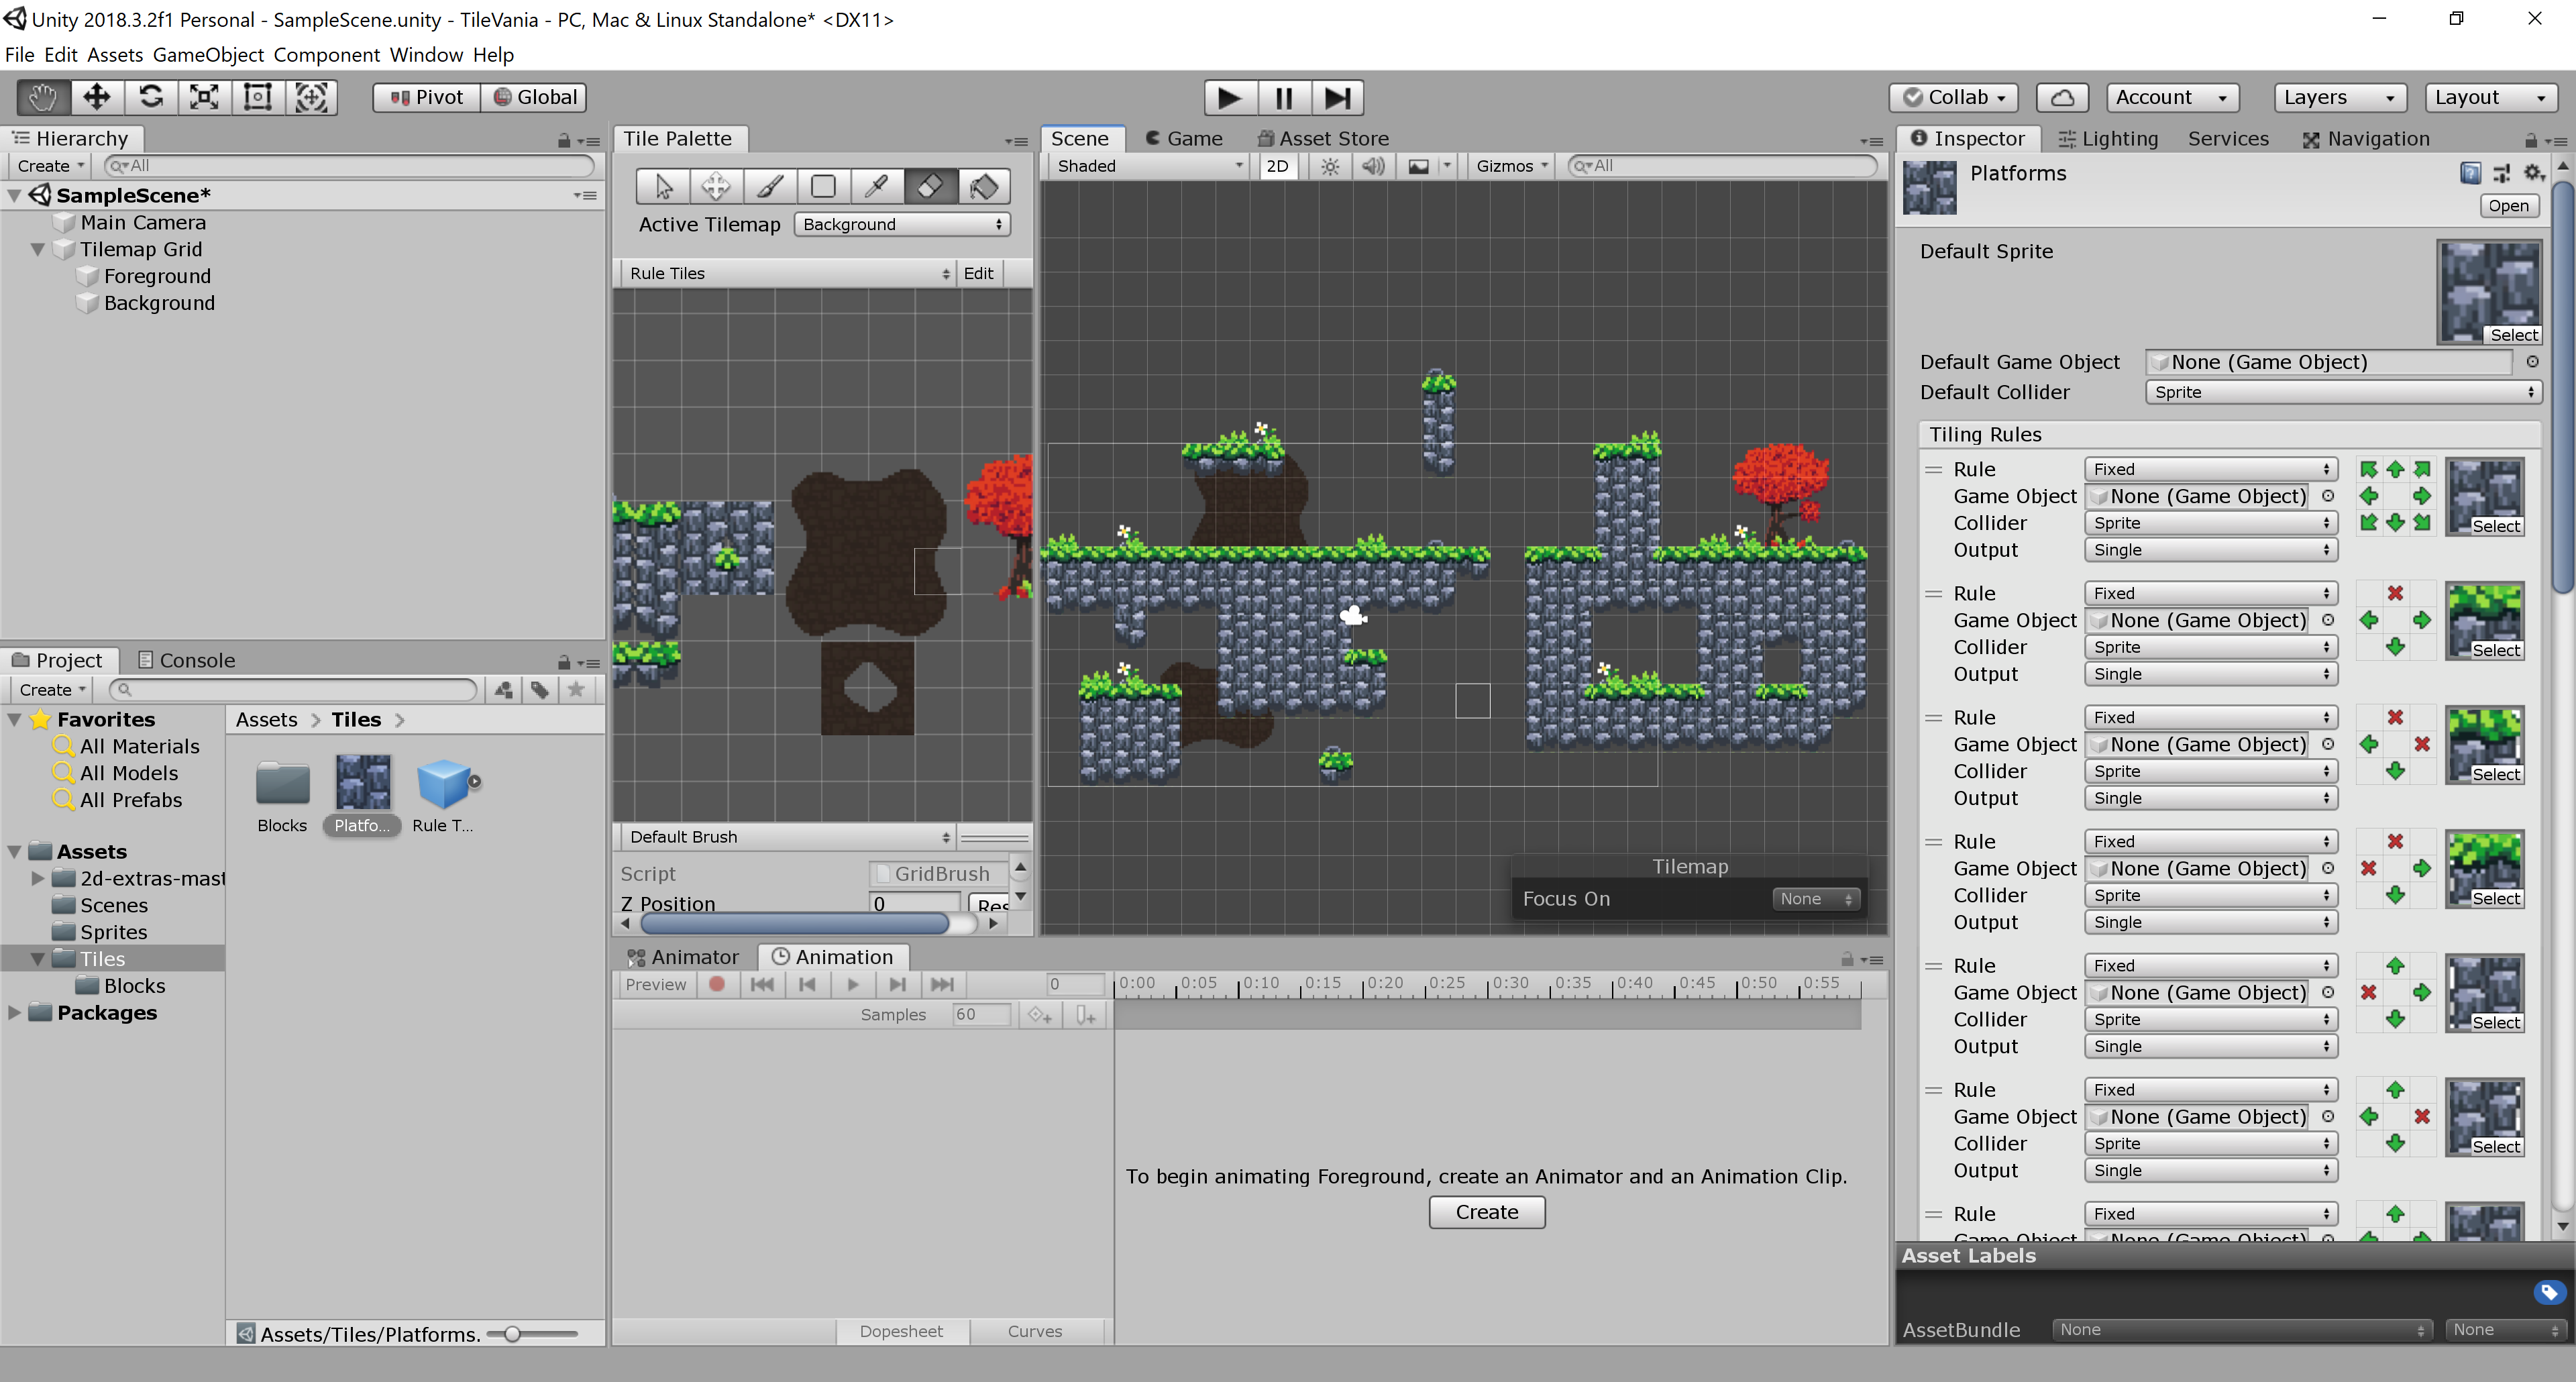Viewport: 2576px width, 1382px height.
Task: Collapse the Tilemap Grid hierarchy item
Action: pyautogui.click(x=38, y=249)
